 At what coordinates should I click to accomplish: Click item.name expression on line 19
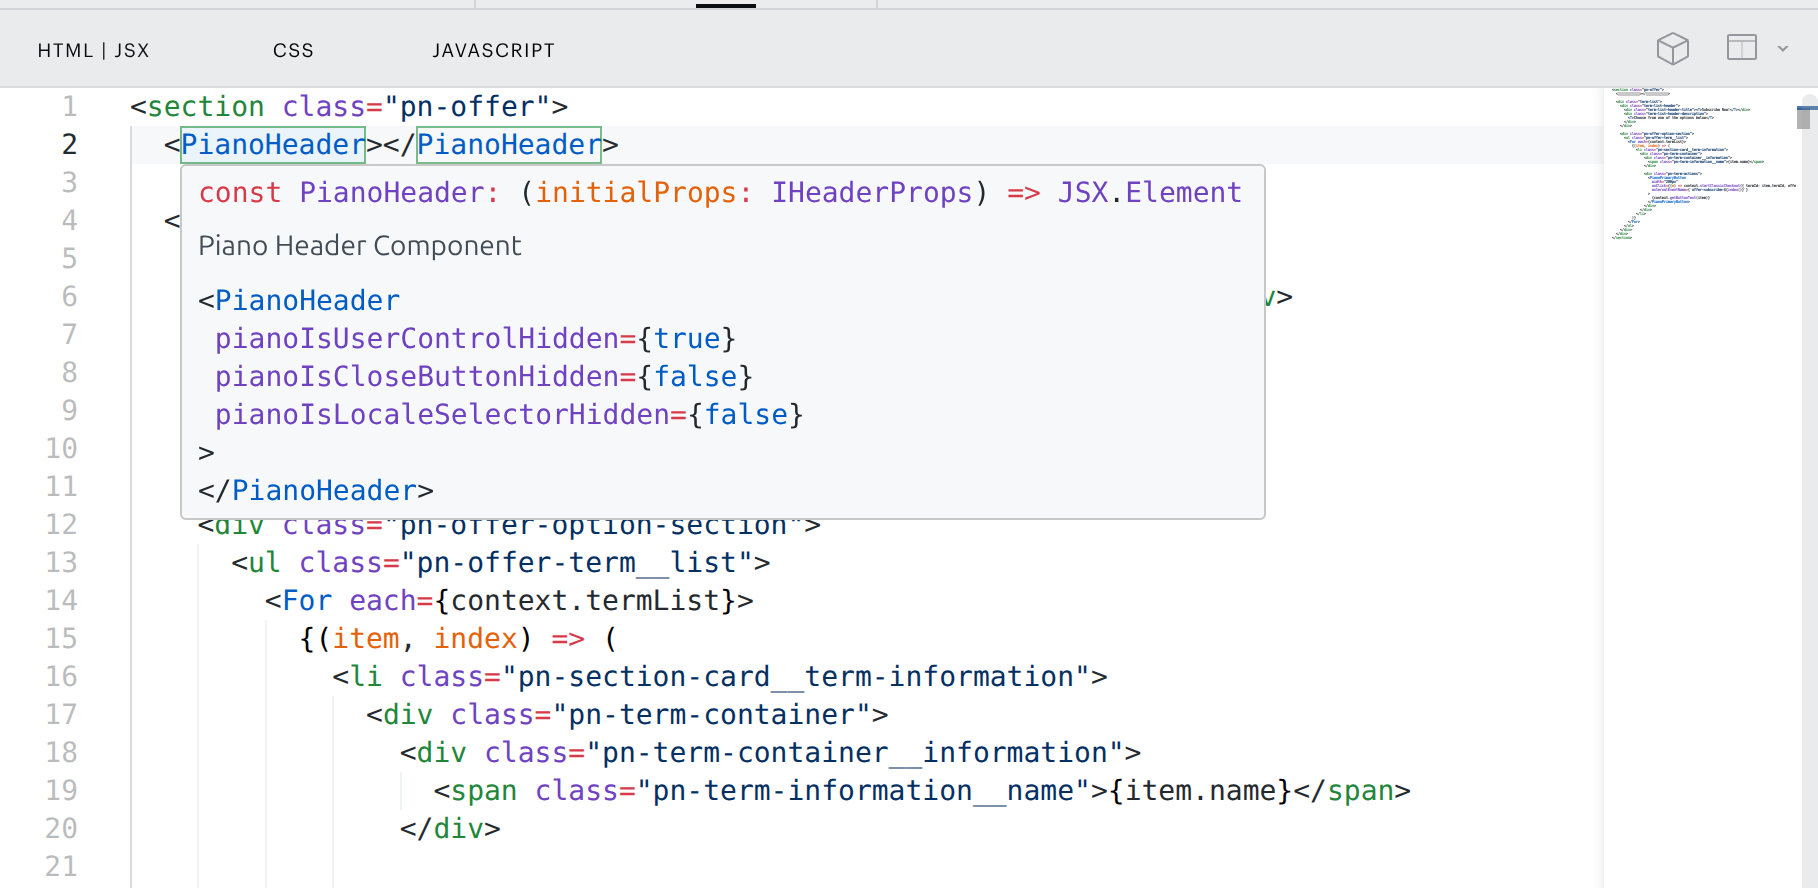point(1201,790)
